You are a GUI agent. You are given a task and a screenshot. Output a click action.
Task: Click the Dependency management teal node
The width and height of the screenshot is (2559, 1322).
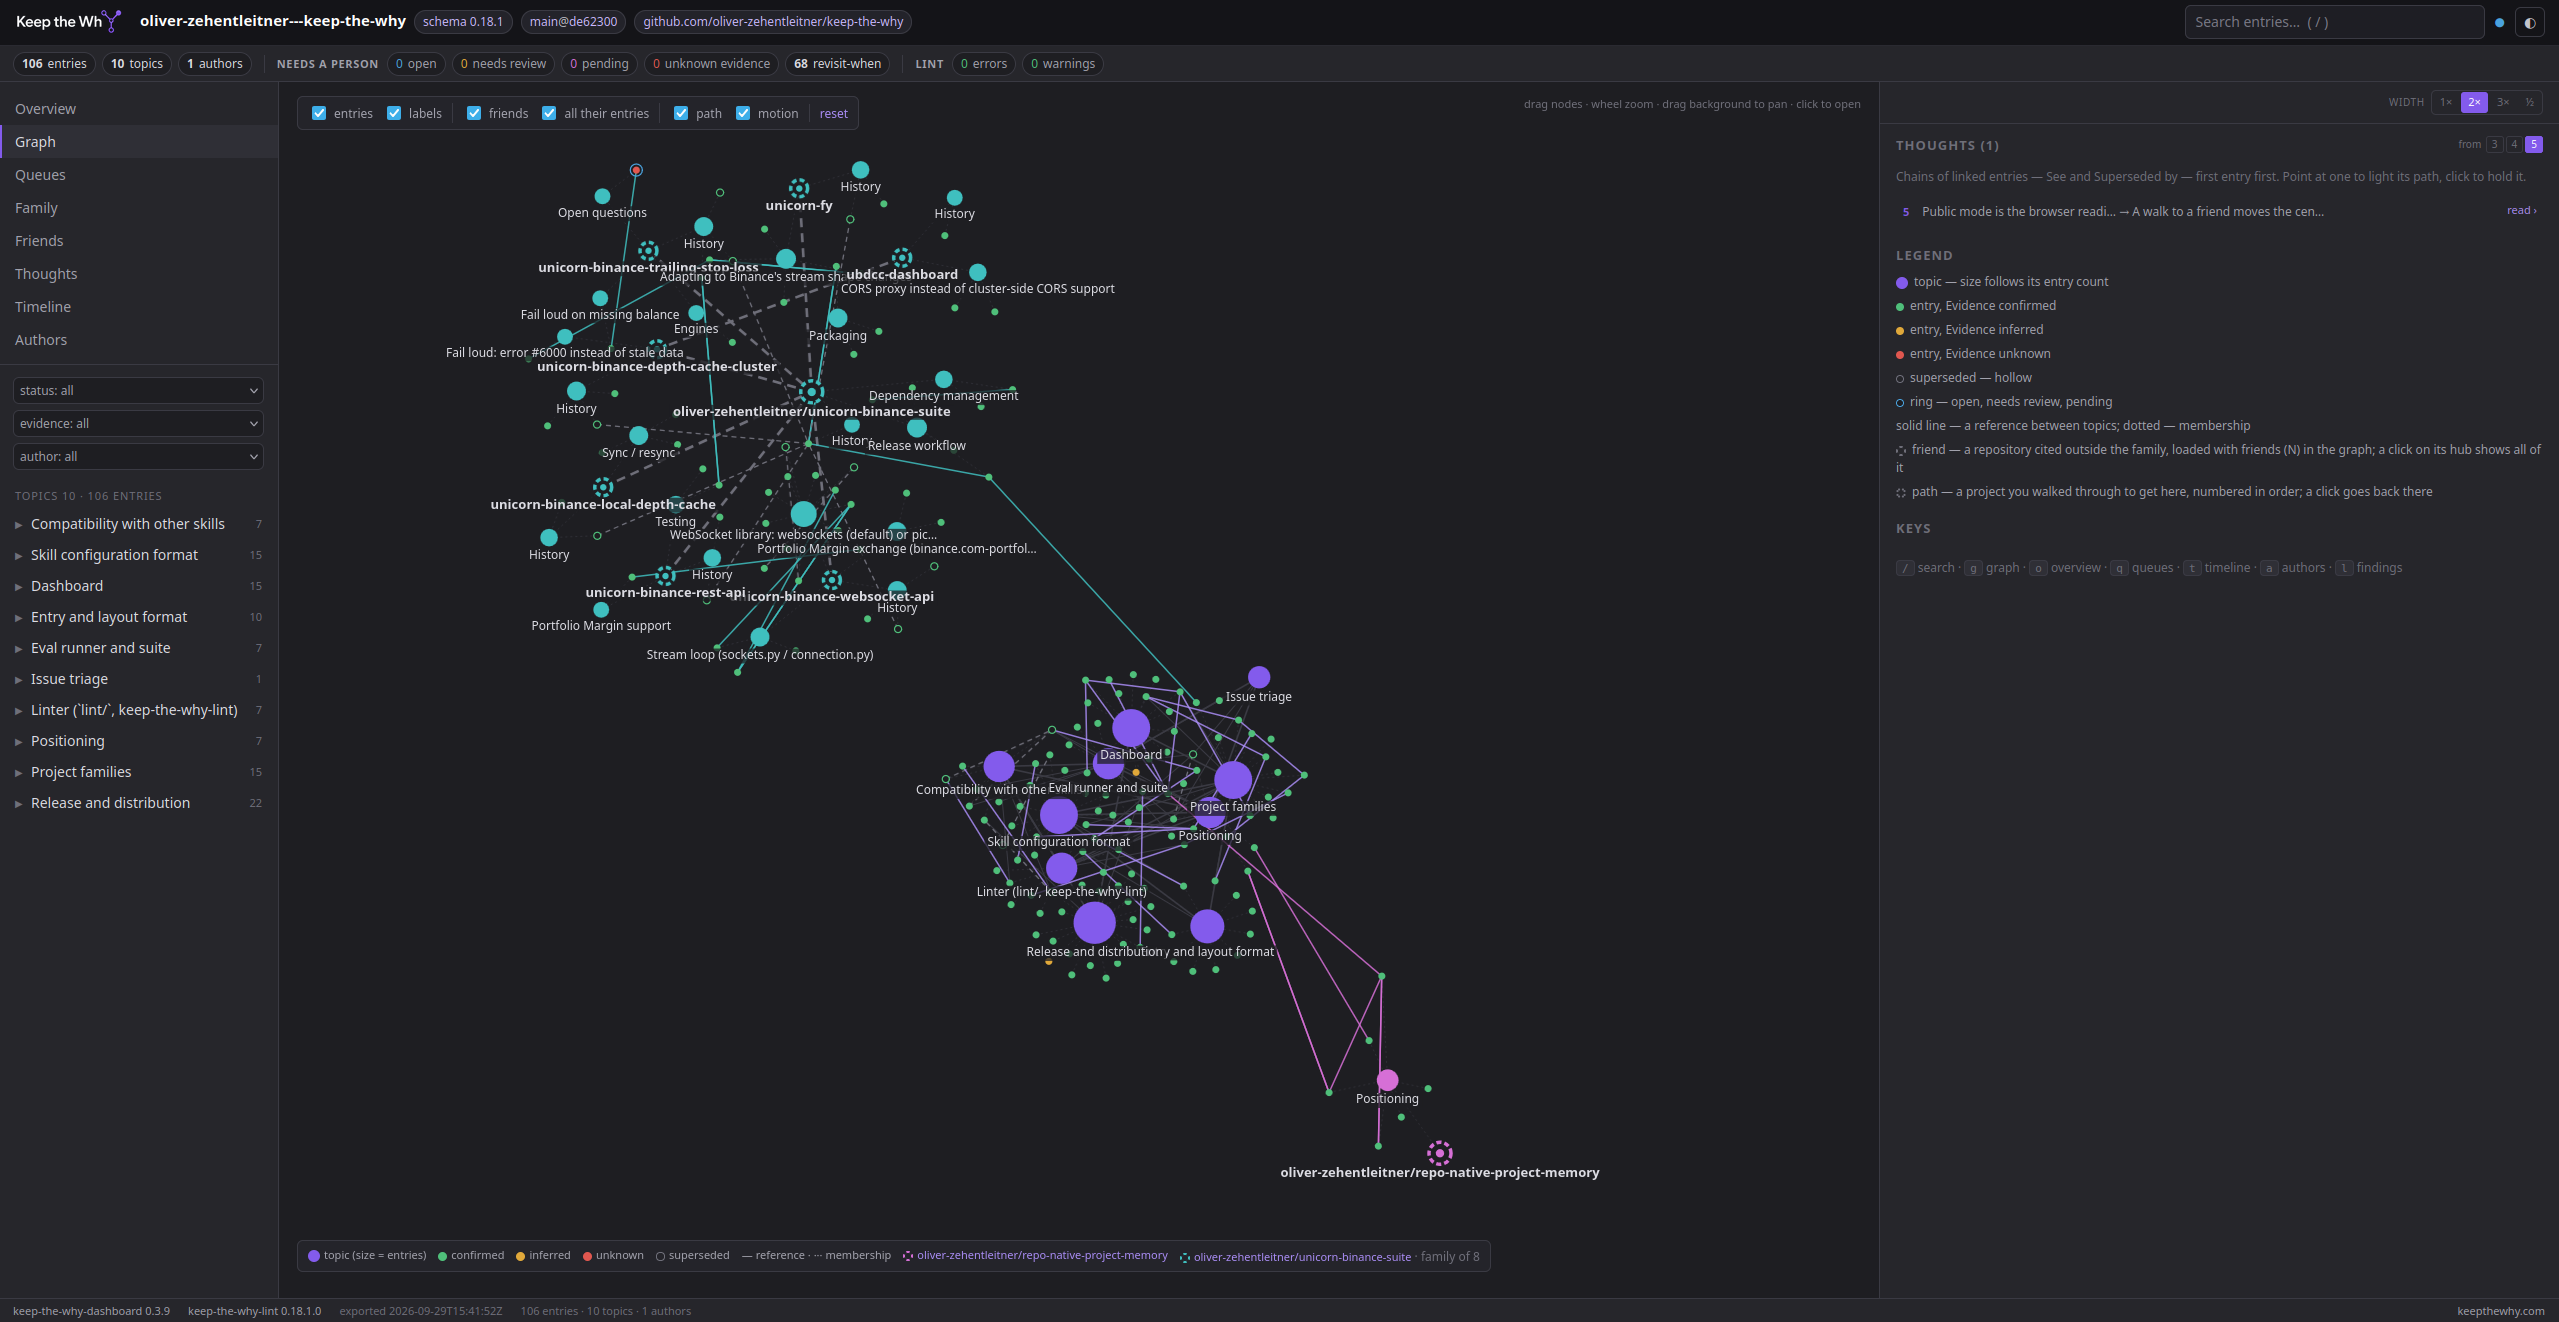[x=943, y=379]
